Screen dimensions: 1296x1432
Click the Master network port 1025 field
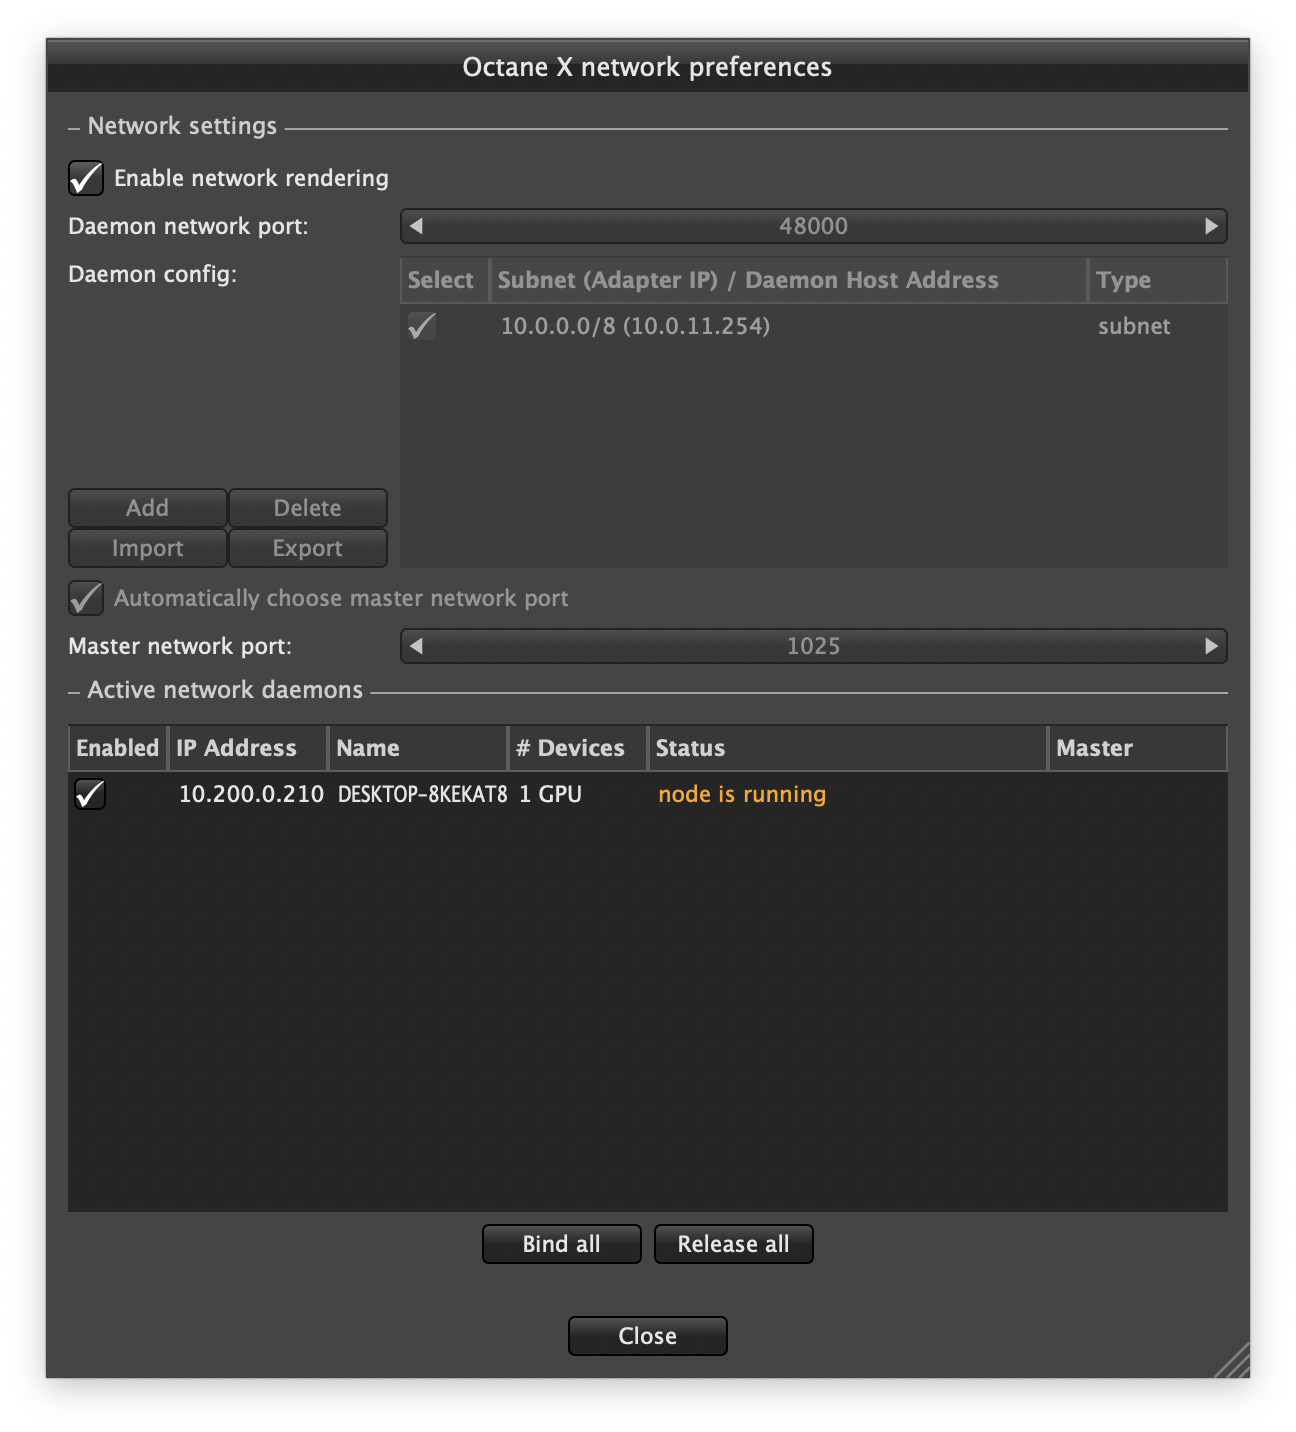[814, 646]
